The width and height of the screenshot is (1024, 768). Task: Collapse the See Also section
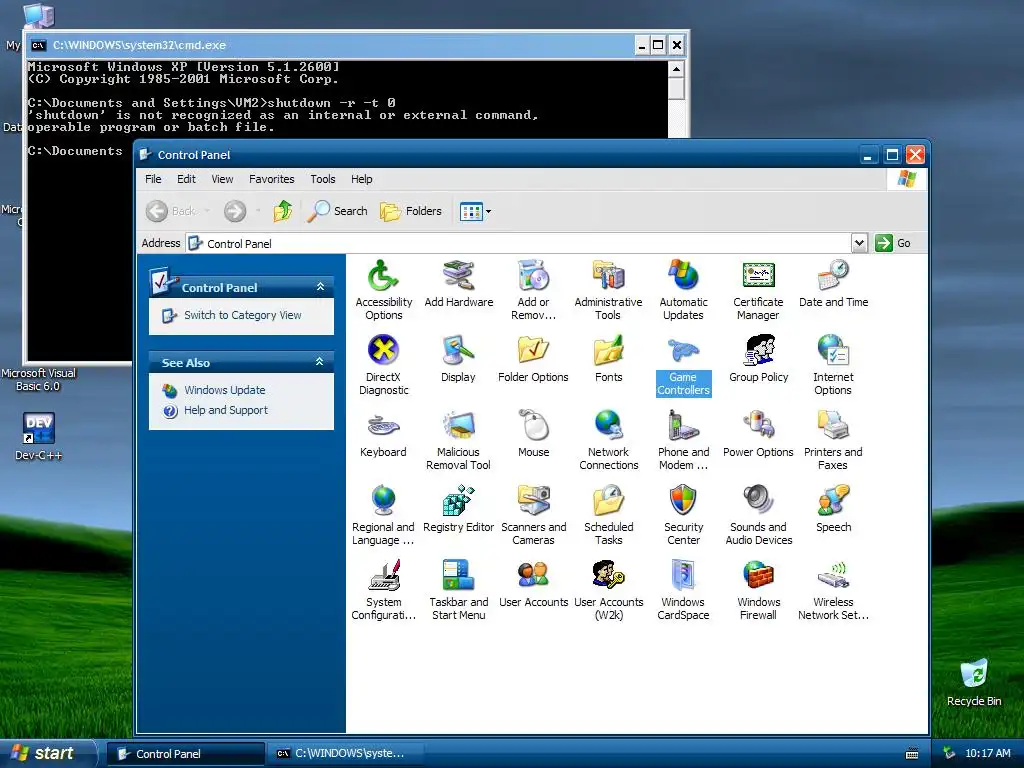pyautogui.click(x=319, y=362)
